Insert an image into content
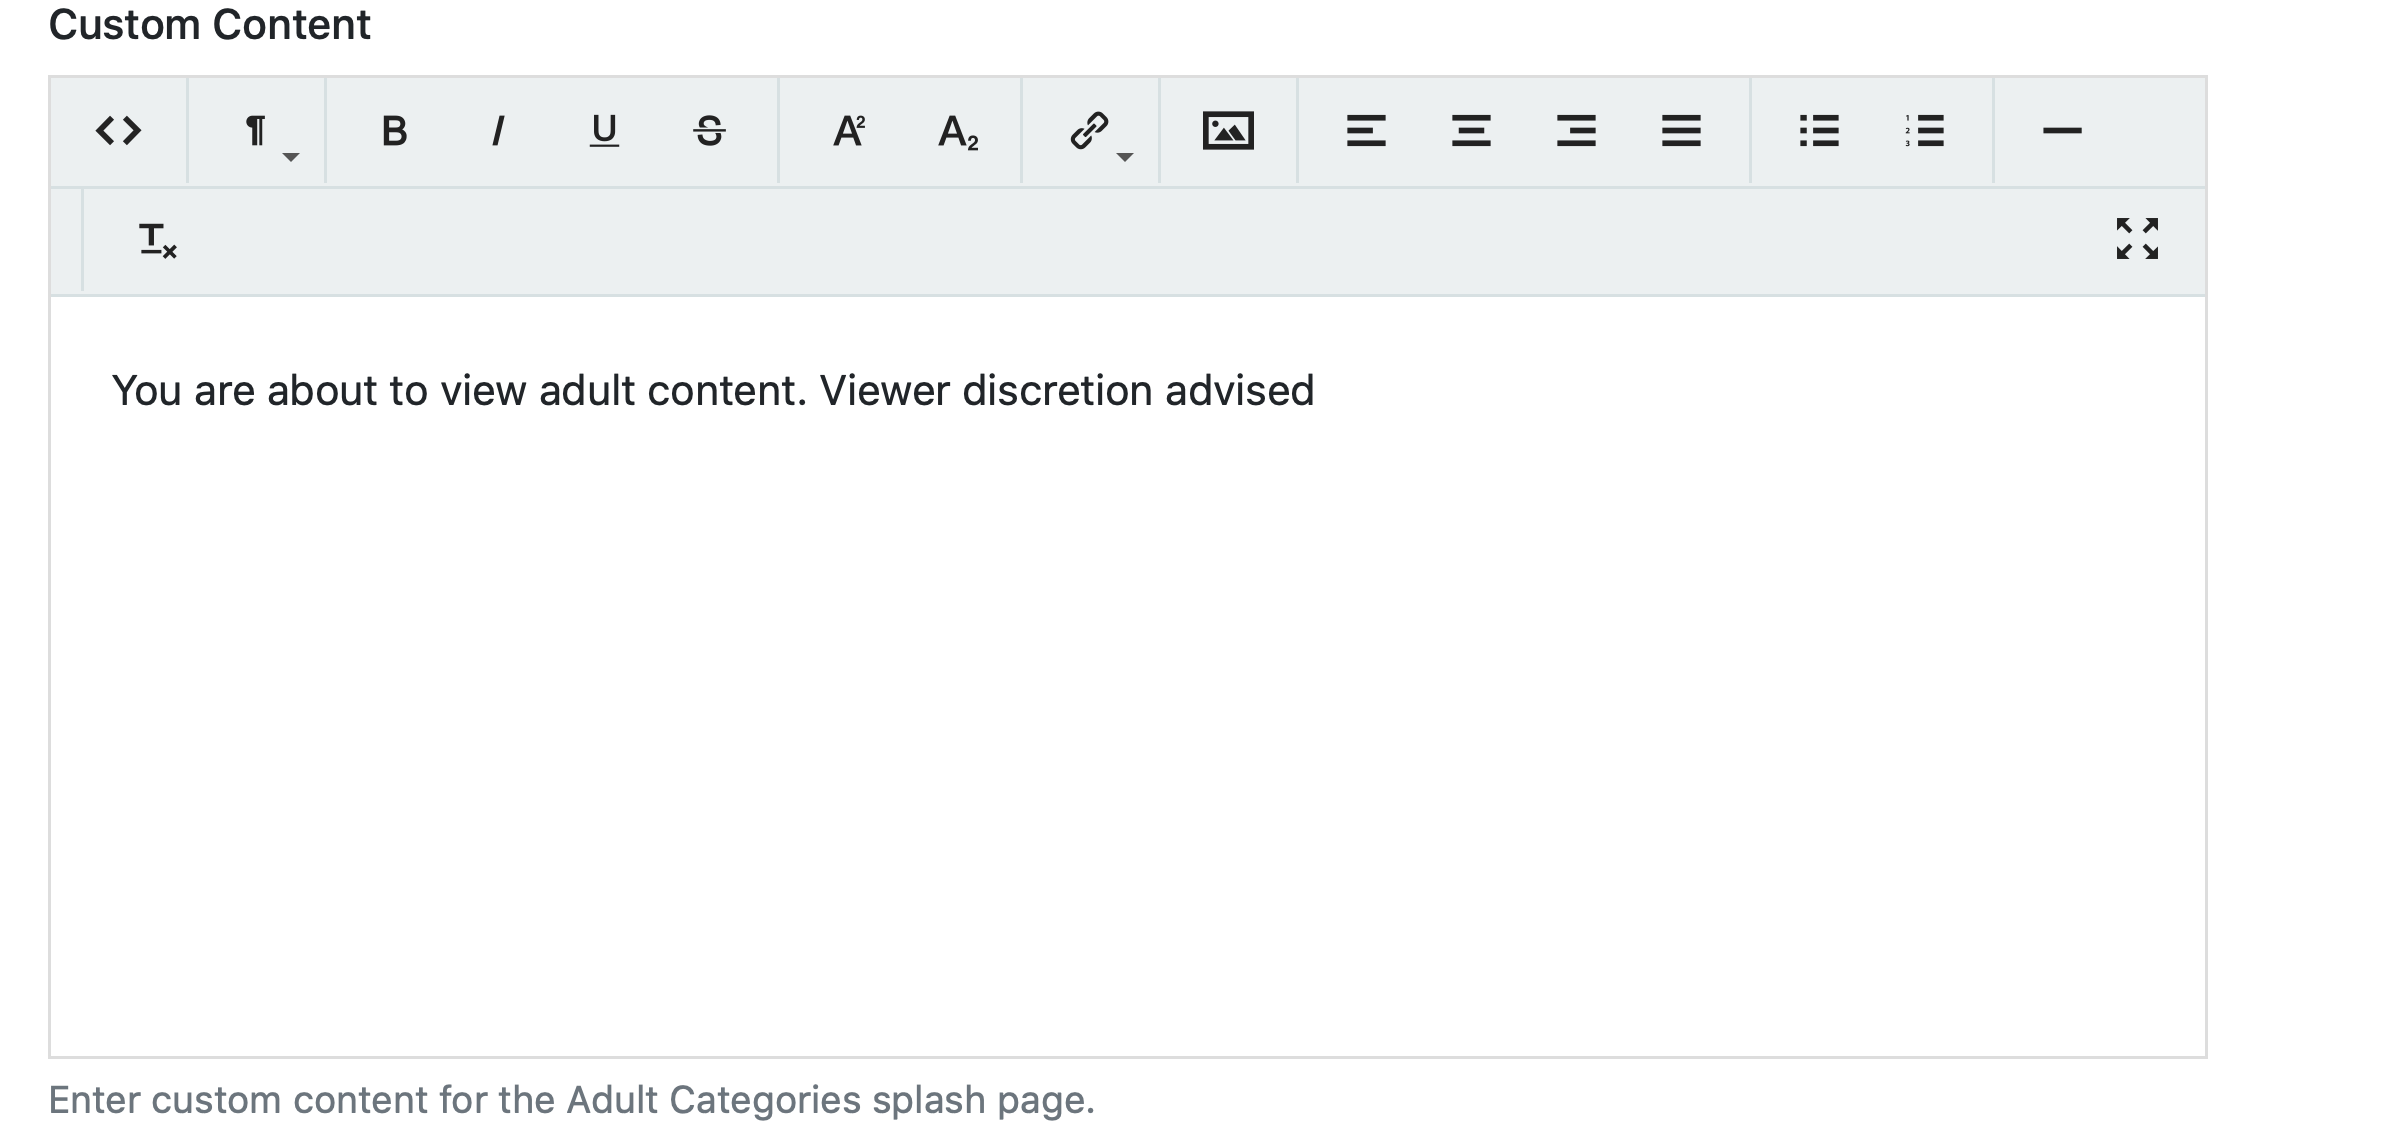The height and width of the screenshot is (1123, 2400). pos(1228,131)
